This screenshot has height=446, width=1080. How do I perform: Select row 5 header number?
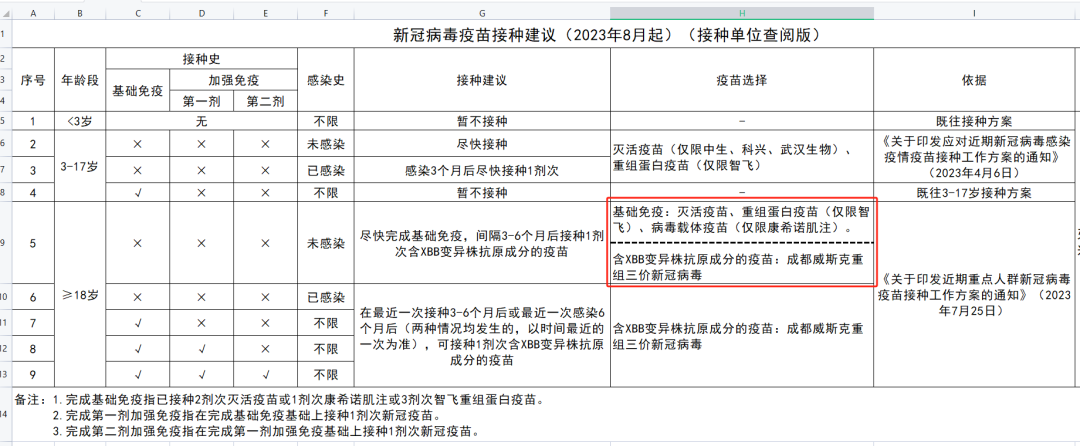tap(6, 121)
